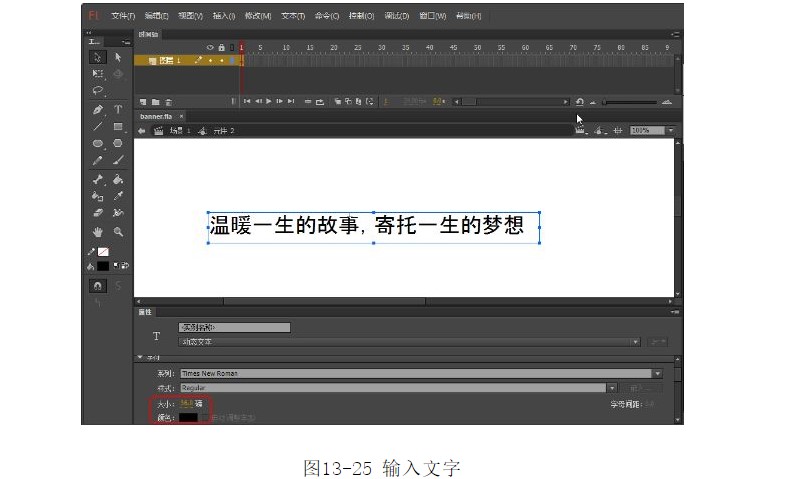
Task: Activate the Zoom magnifier tool
Action: click(x=118, y=231)
